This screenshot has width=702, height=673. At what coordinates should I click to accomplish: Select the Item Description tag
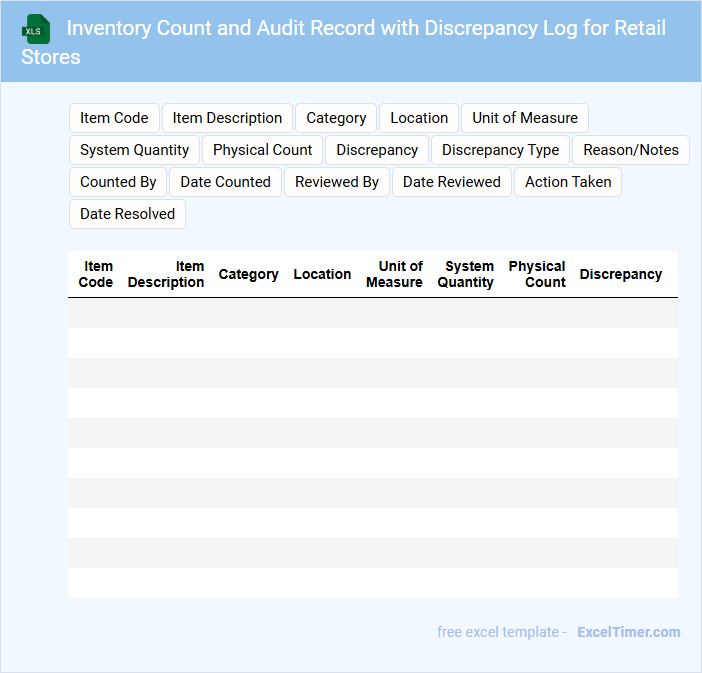pyautogui.click(x=227, y=118)
